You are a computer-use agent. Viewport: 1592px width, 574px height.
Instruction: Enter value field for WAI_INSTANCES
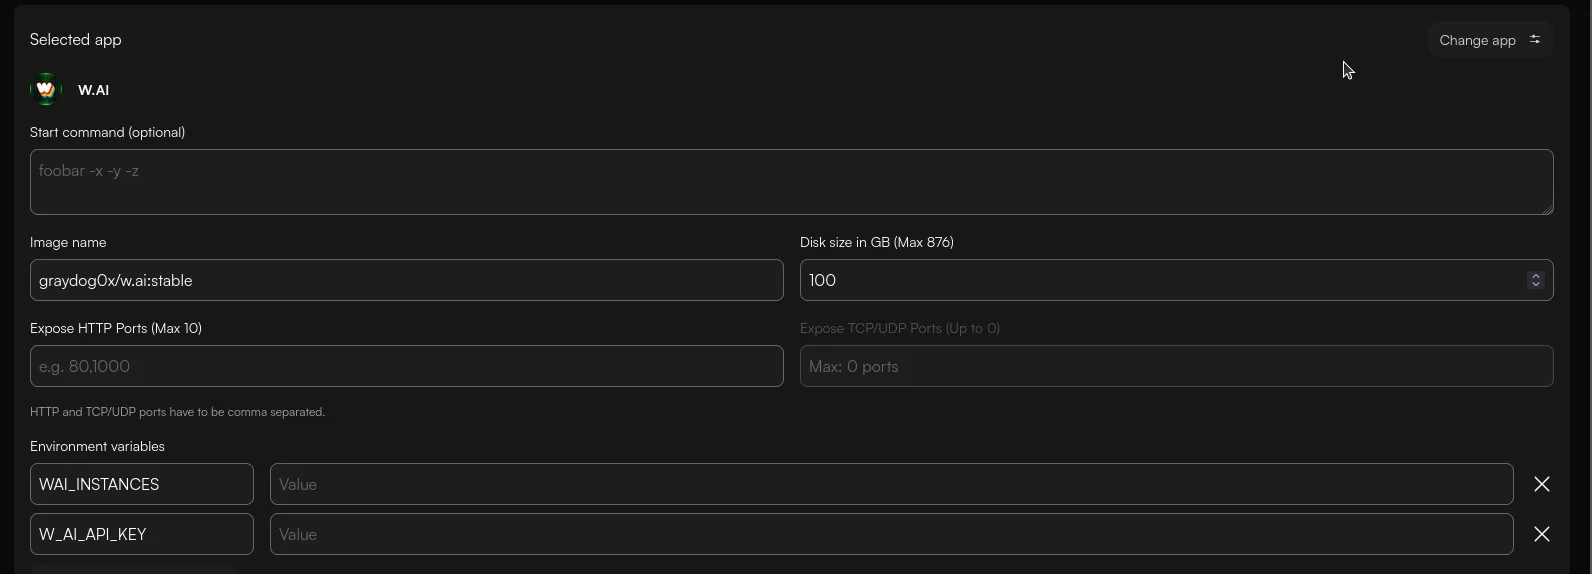(x=891, y=484)
